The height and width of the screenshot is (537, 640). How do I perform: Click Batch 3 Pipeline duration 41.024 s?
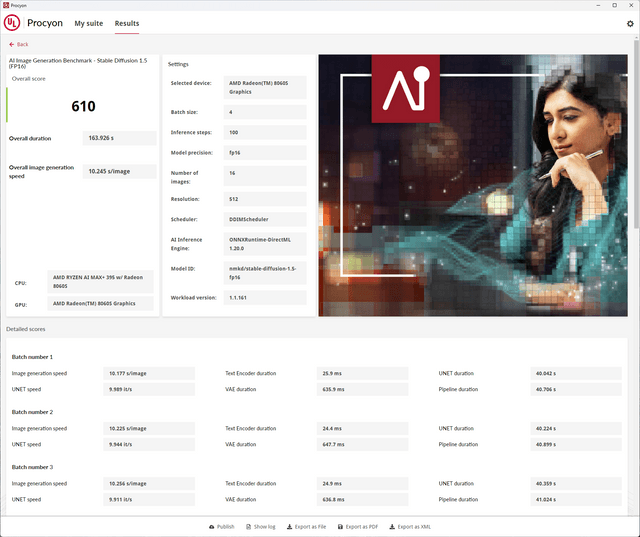pyautogui.click(x=576, y=499)
